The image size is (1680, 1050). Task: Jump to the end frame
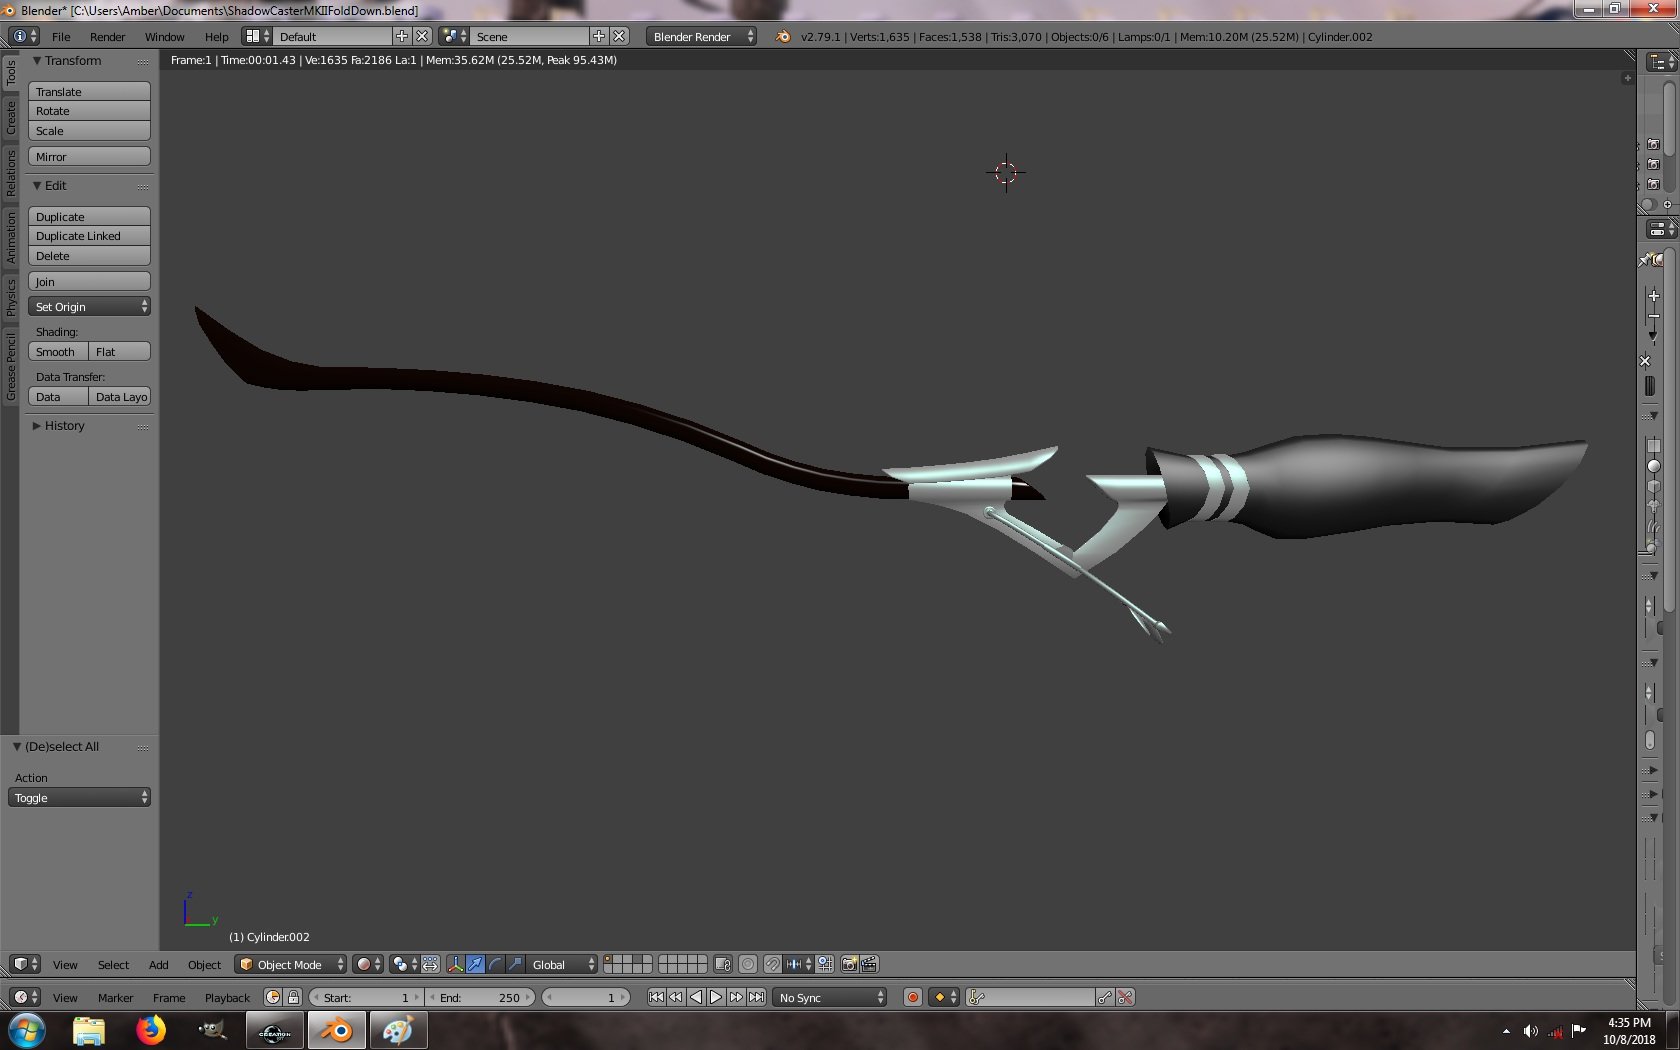[757, 997]
